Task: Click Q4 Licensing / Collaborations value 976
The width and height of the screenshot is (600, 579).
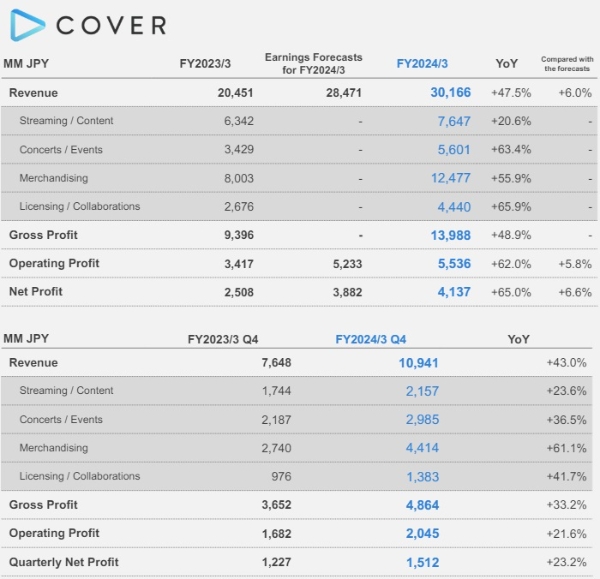Action: click(281, 476)
